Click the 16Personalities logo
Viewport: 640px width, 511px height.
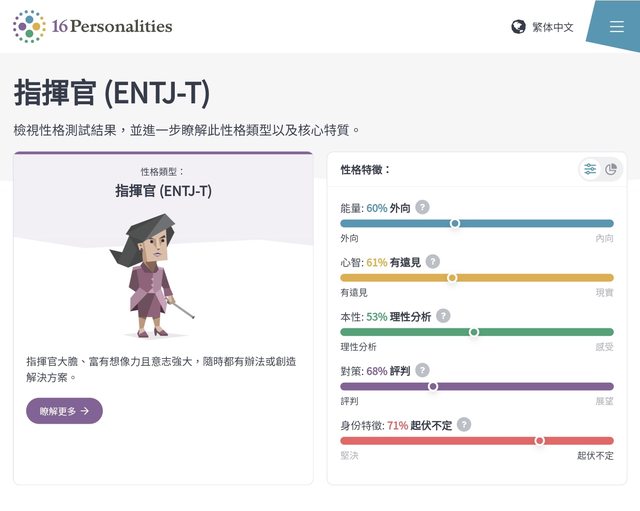29,27
